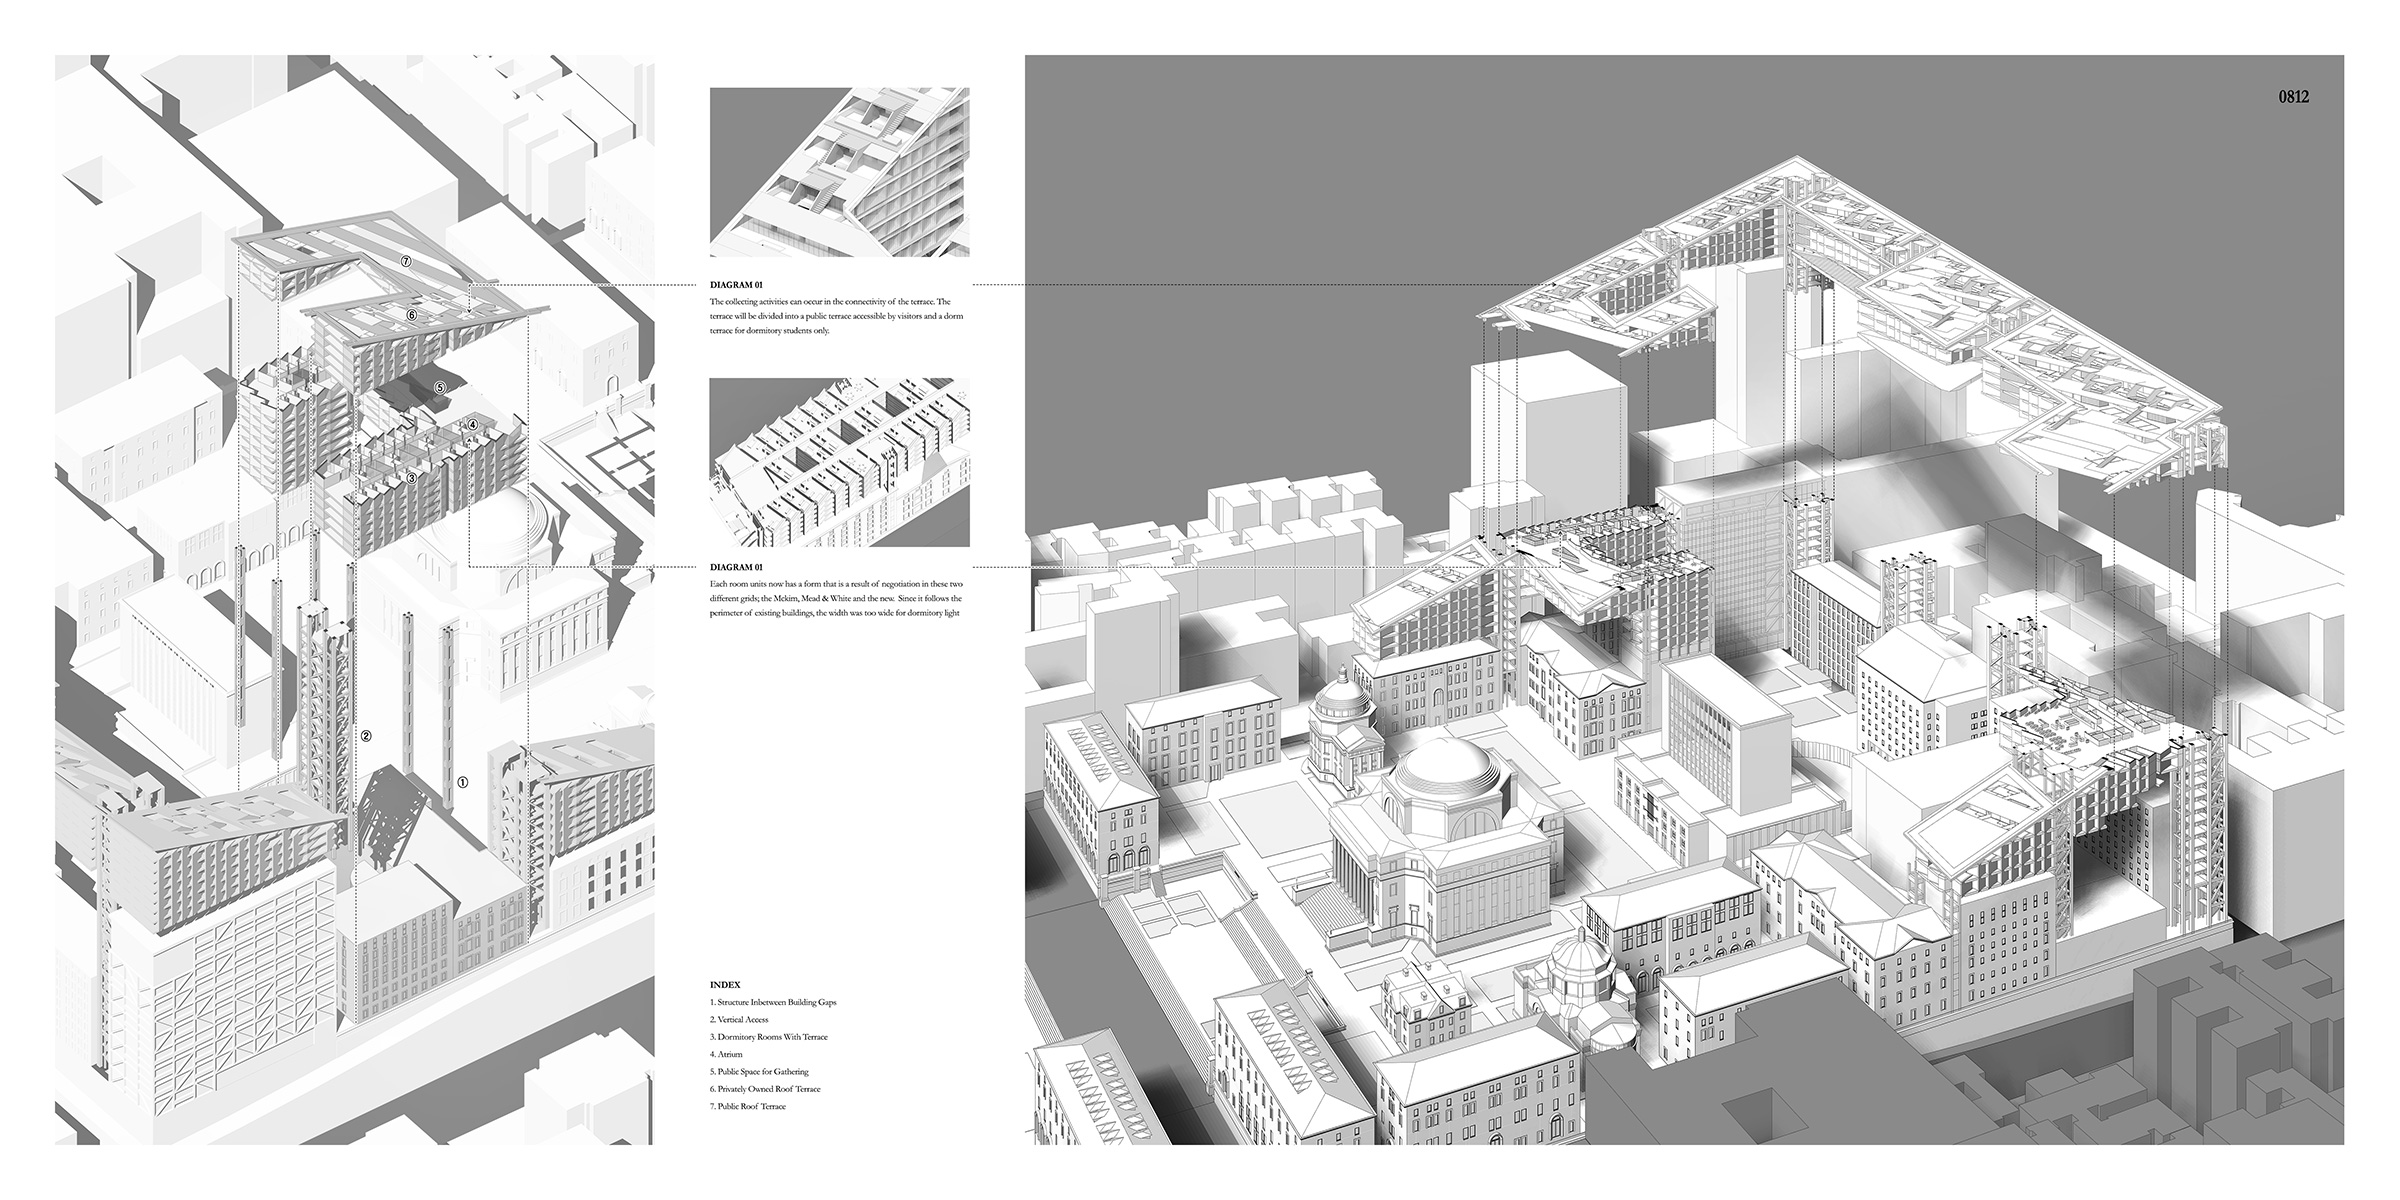The height and width of the screenshot is (1200, 2400).
Task: Select index item Public Roof Terrace
Action: click(x=747, y=1106)
